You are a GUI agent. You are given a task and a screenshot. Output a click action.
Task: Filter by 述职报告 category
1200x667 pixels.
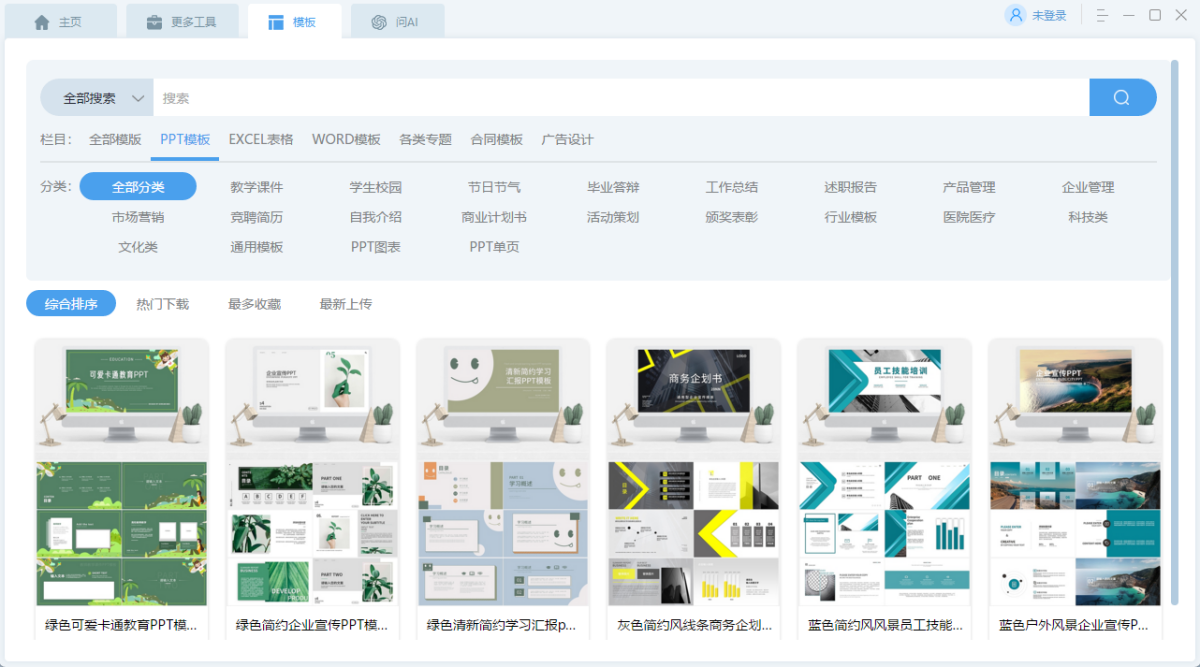[851, 187]
